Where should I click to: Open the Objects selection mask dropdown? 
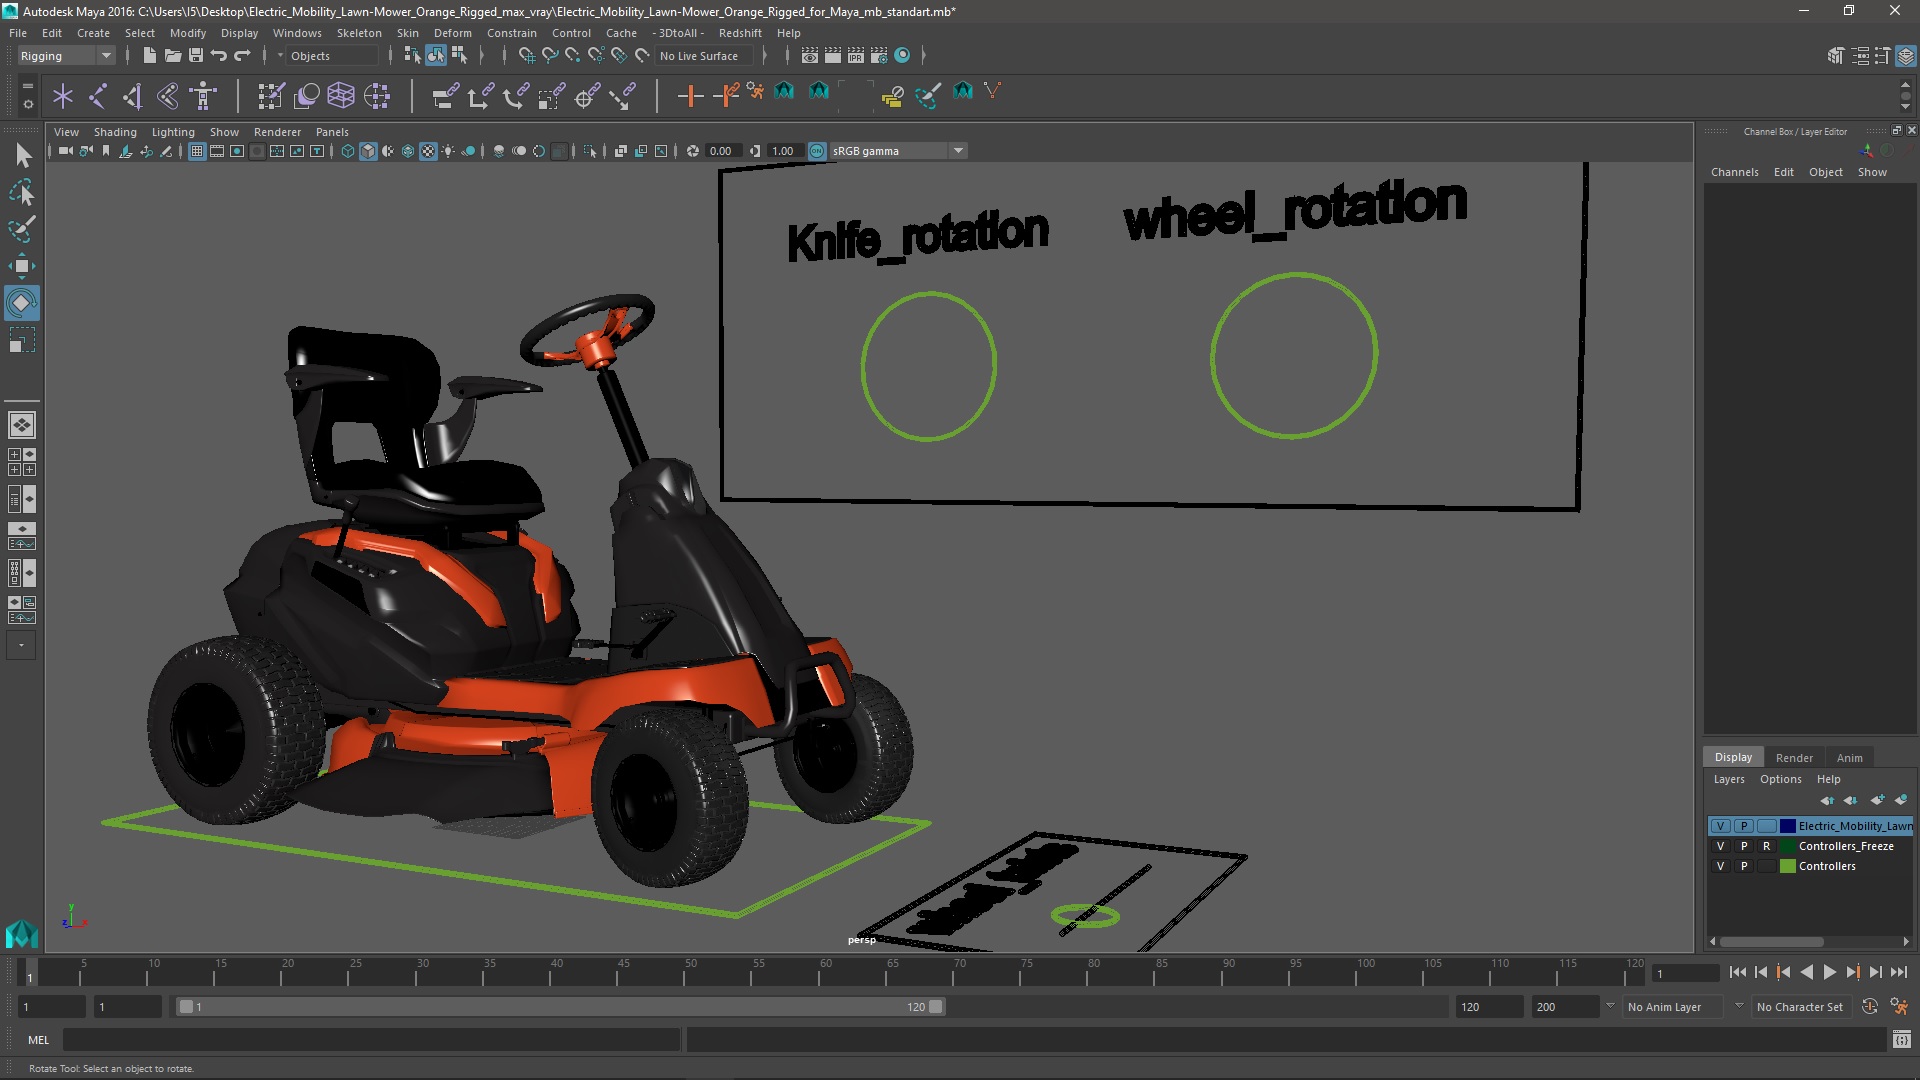coord(334,56)
